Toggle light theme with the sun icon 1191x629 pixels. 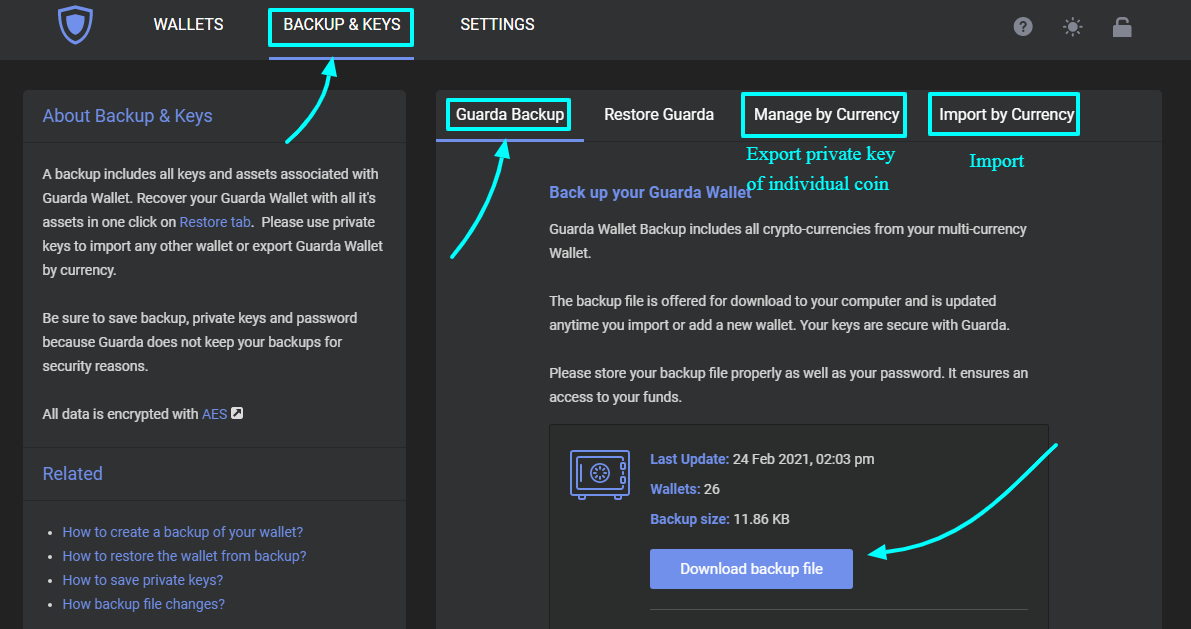click(x=1072, y=26)
